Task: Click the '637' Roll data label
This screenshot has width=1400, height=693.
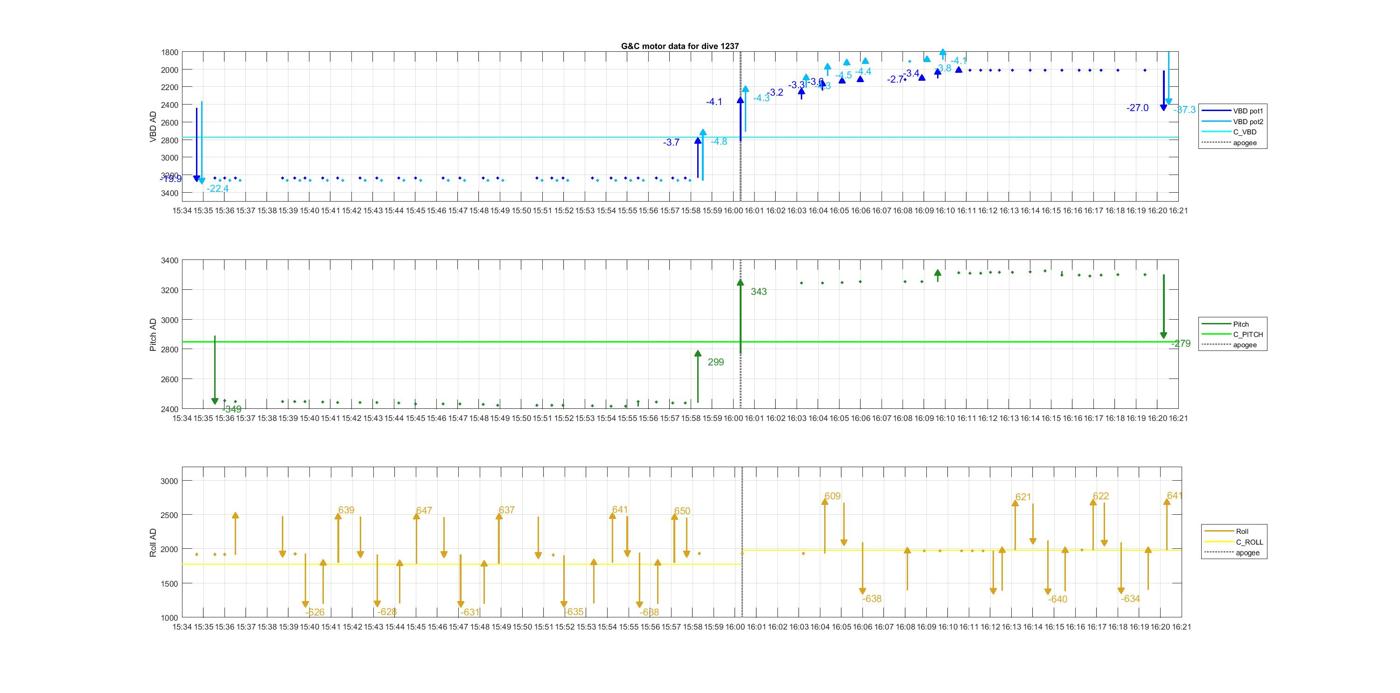Action: click(507, 510)
